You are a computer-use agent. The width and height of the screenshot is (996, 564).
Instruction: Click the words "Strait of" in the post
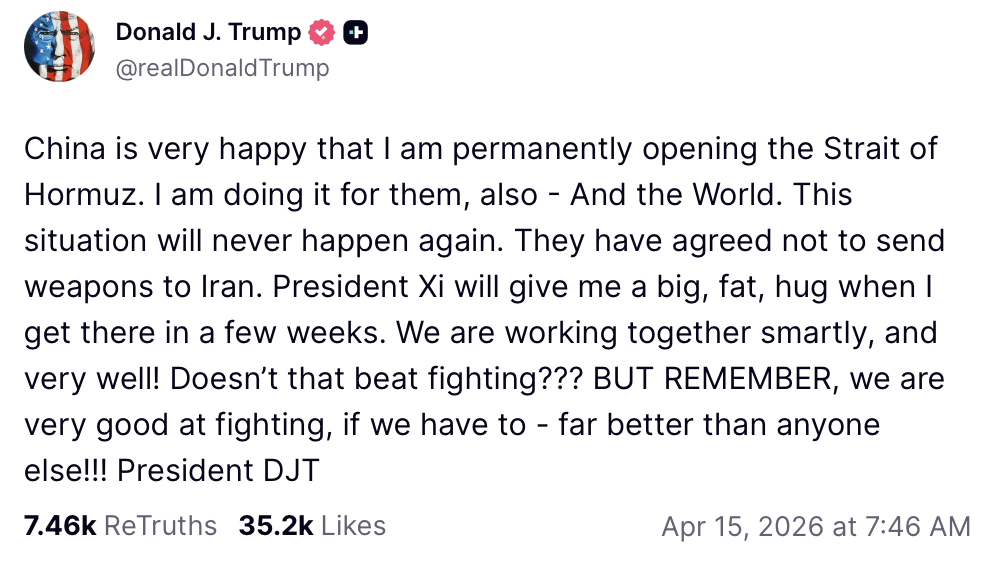pyautogui.click(x=881, y=149)
